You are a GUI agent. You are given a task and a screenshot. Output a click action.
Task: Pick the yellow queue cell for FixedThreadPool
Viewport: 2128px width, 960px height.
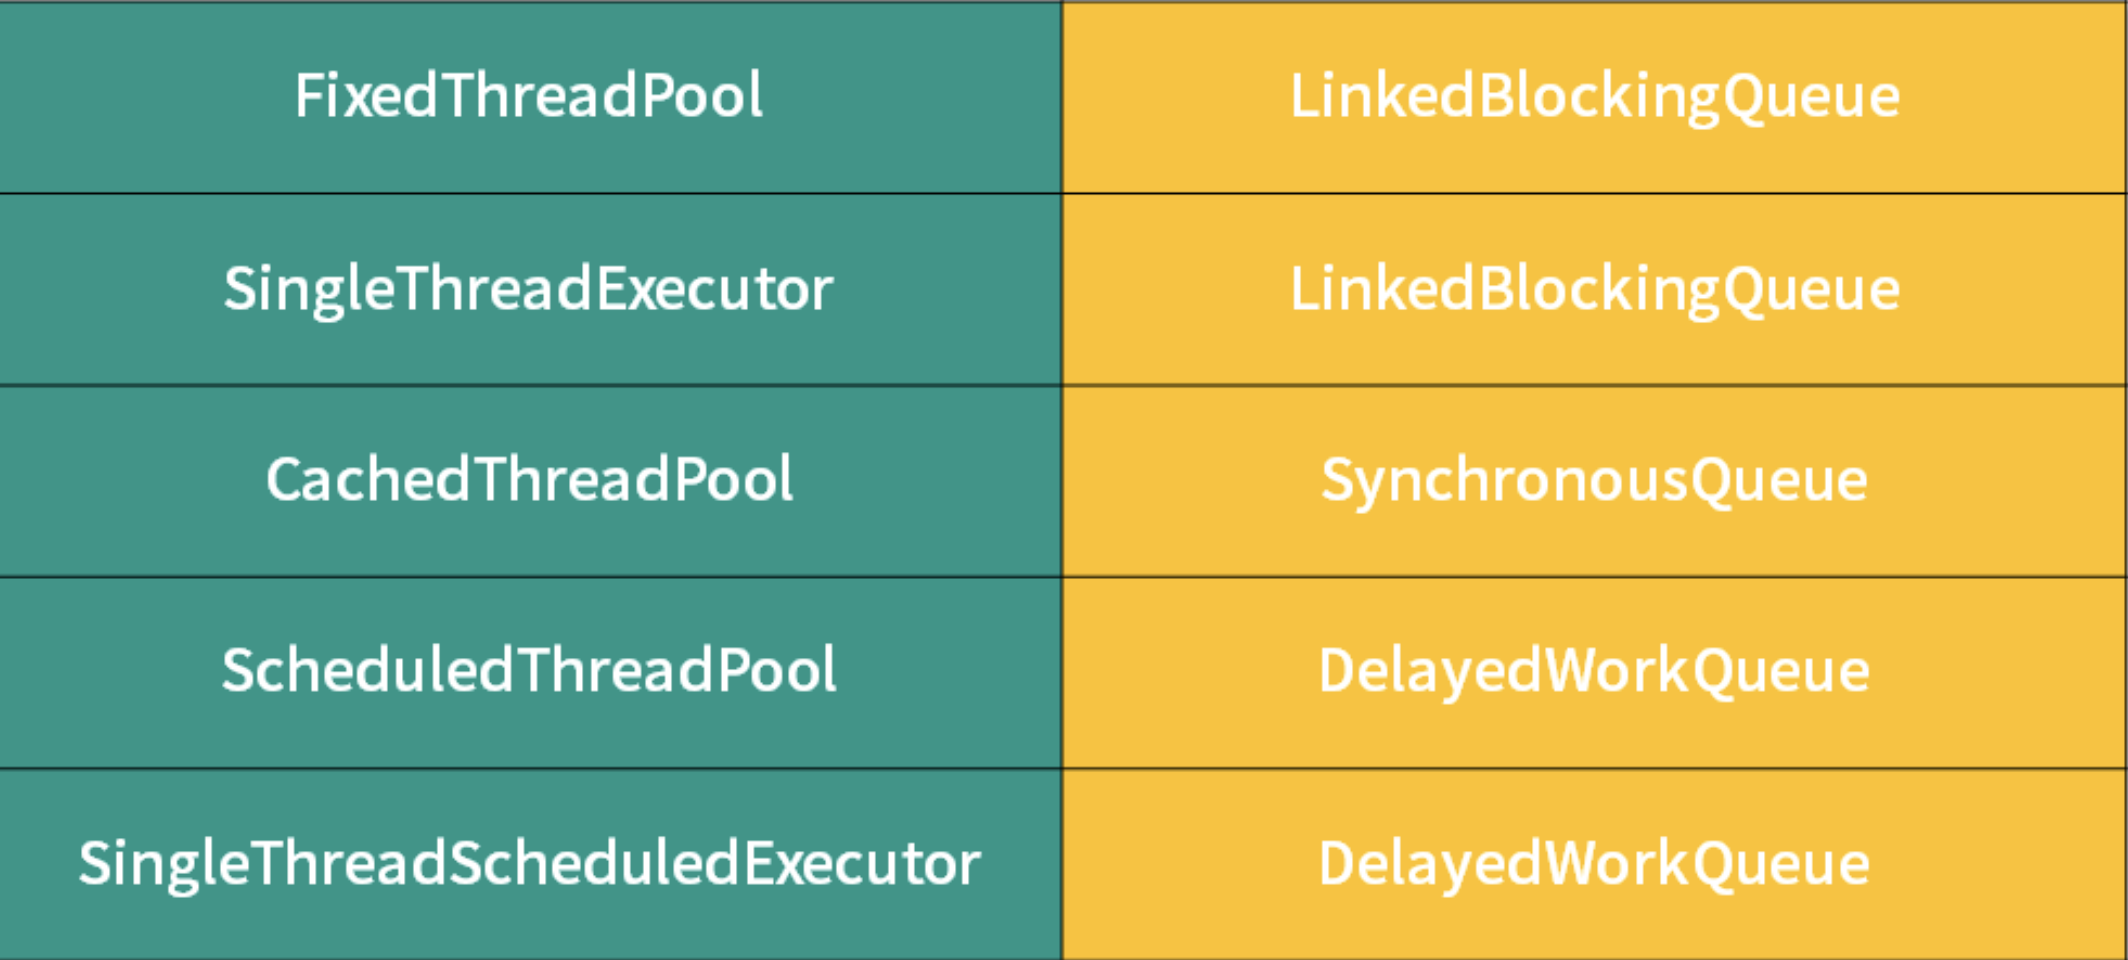[x=1594, y=97]
